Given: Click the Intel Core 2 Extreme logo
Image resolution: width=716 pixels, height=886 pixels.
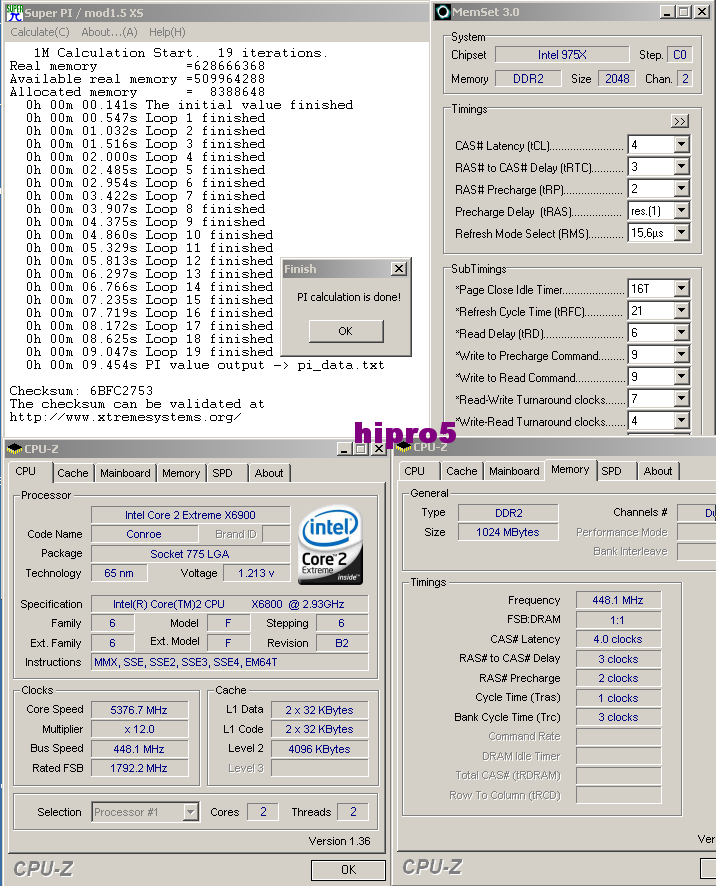Looking at the screenshot, I should [330, 545].
